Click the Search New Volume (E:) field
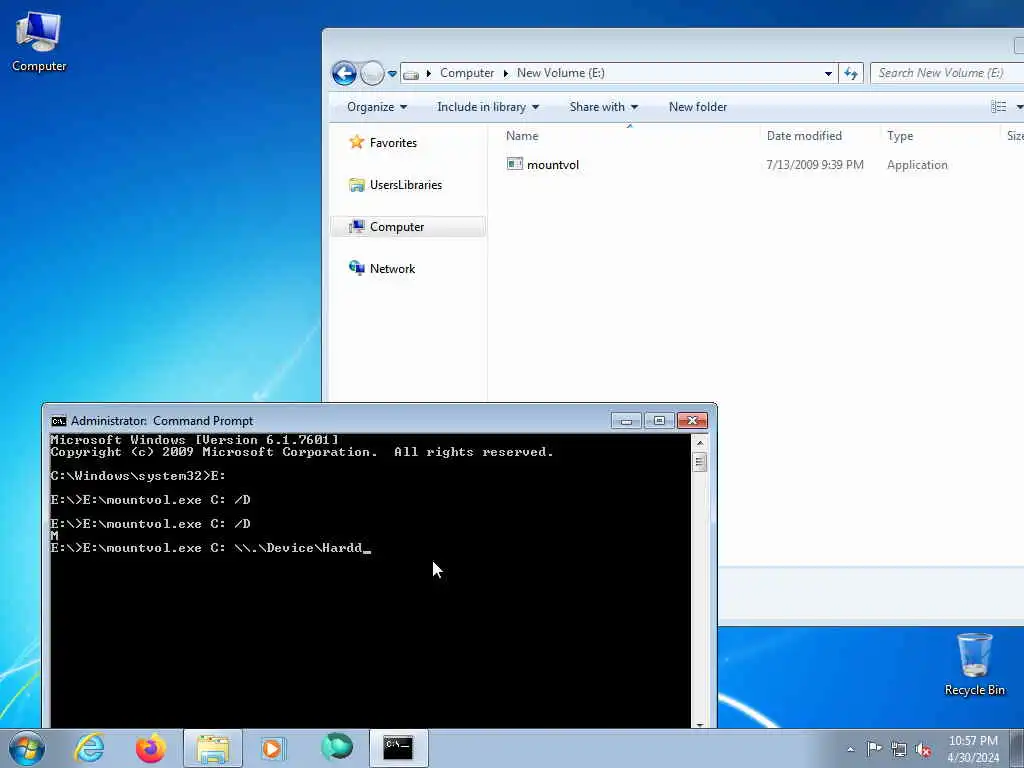This screenshot has height=768, width=1024. click(x=948, y=73)
